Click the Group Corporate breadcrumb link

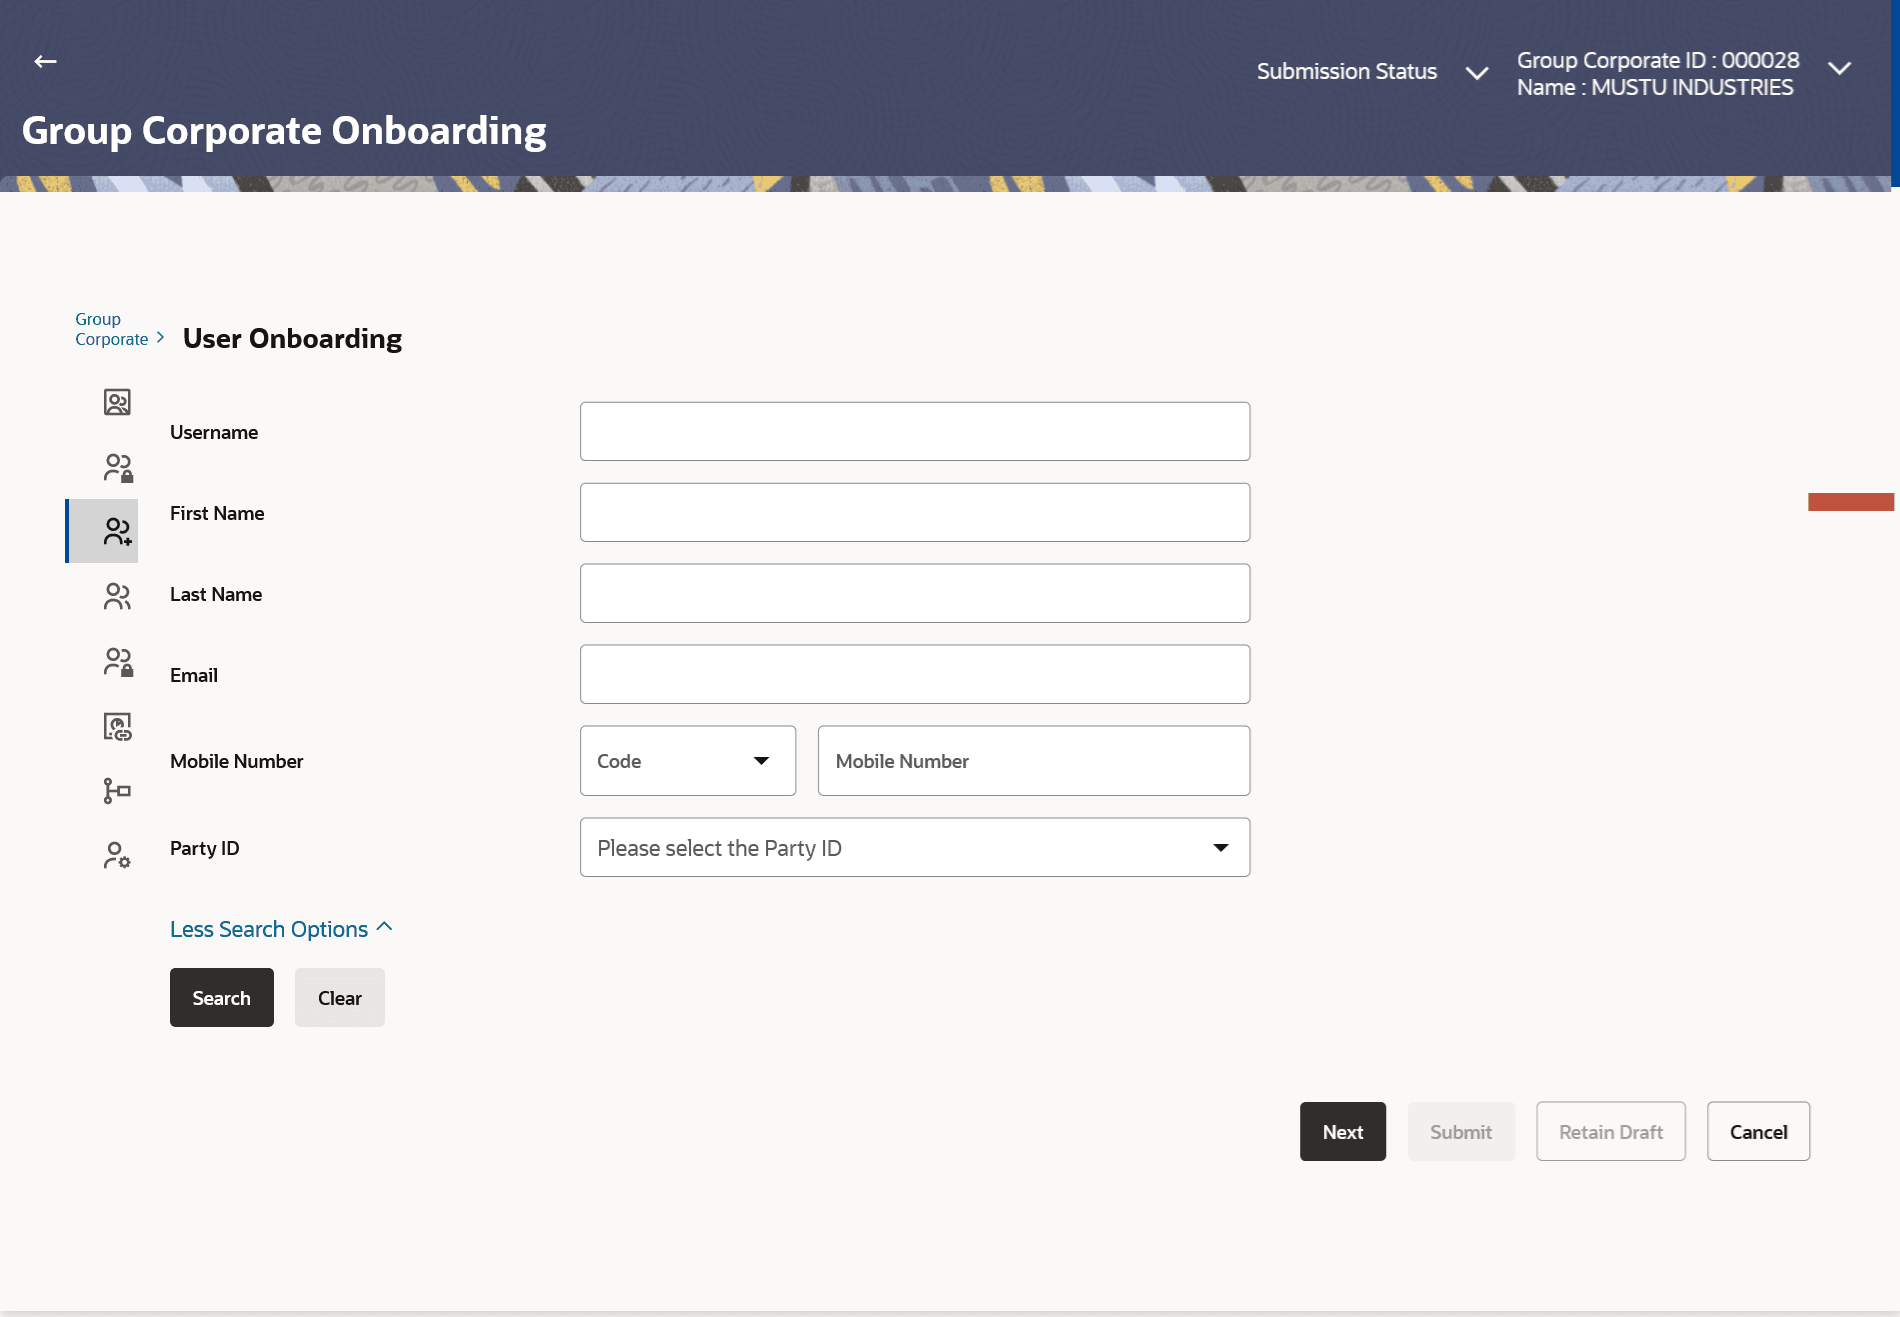111,329
